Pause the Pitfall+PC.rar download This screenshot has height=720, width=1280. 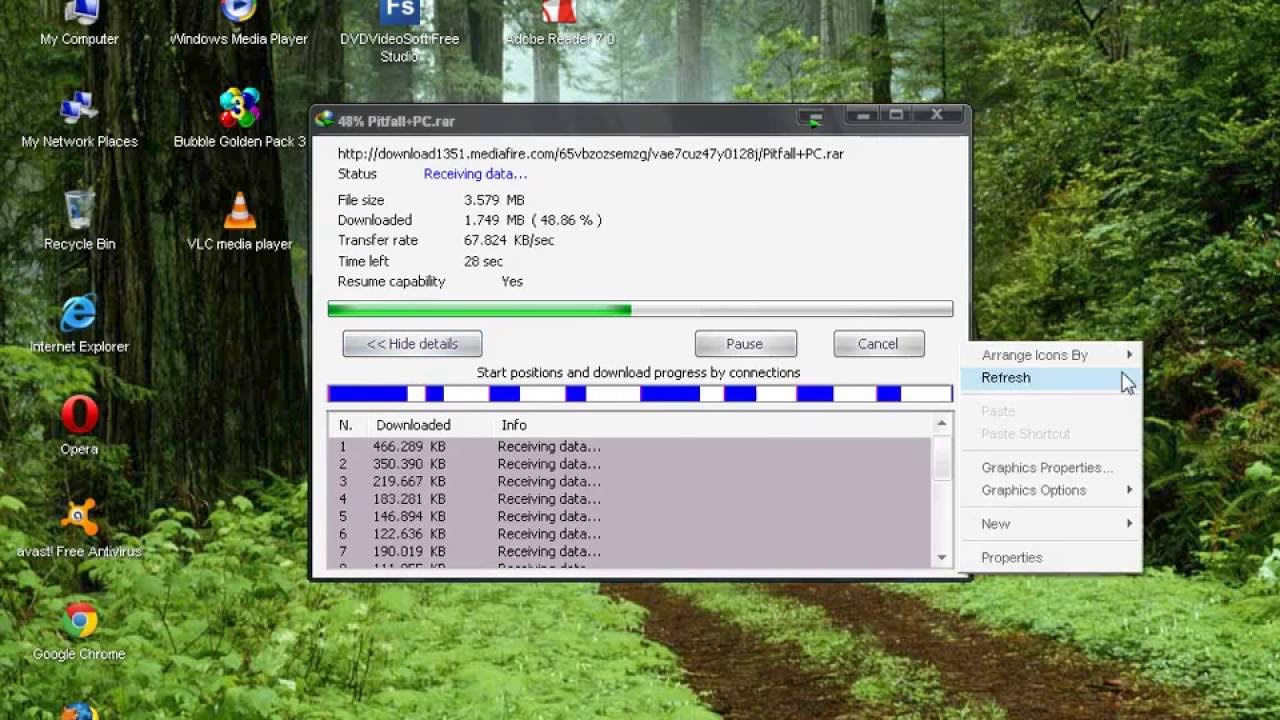745,344
